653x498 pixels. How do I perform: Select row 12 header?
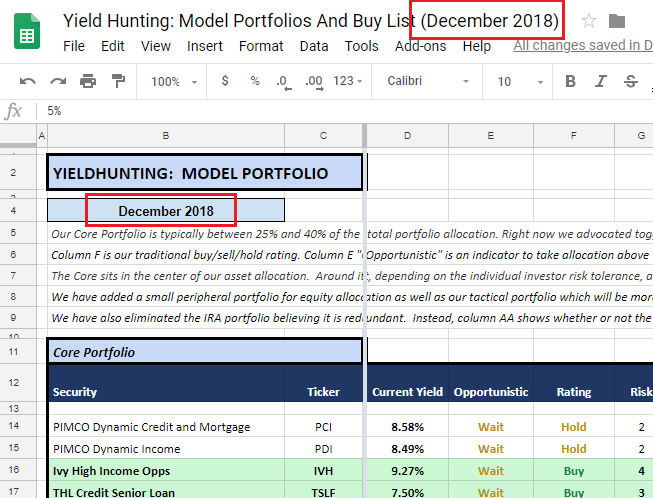(x=18, y=383)
